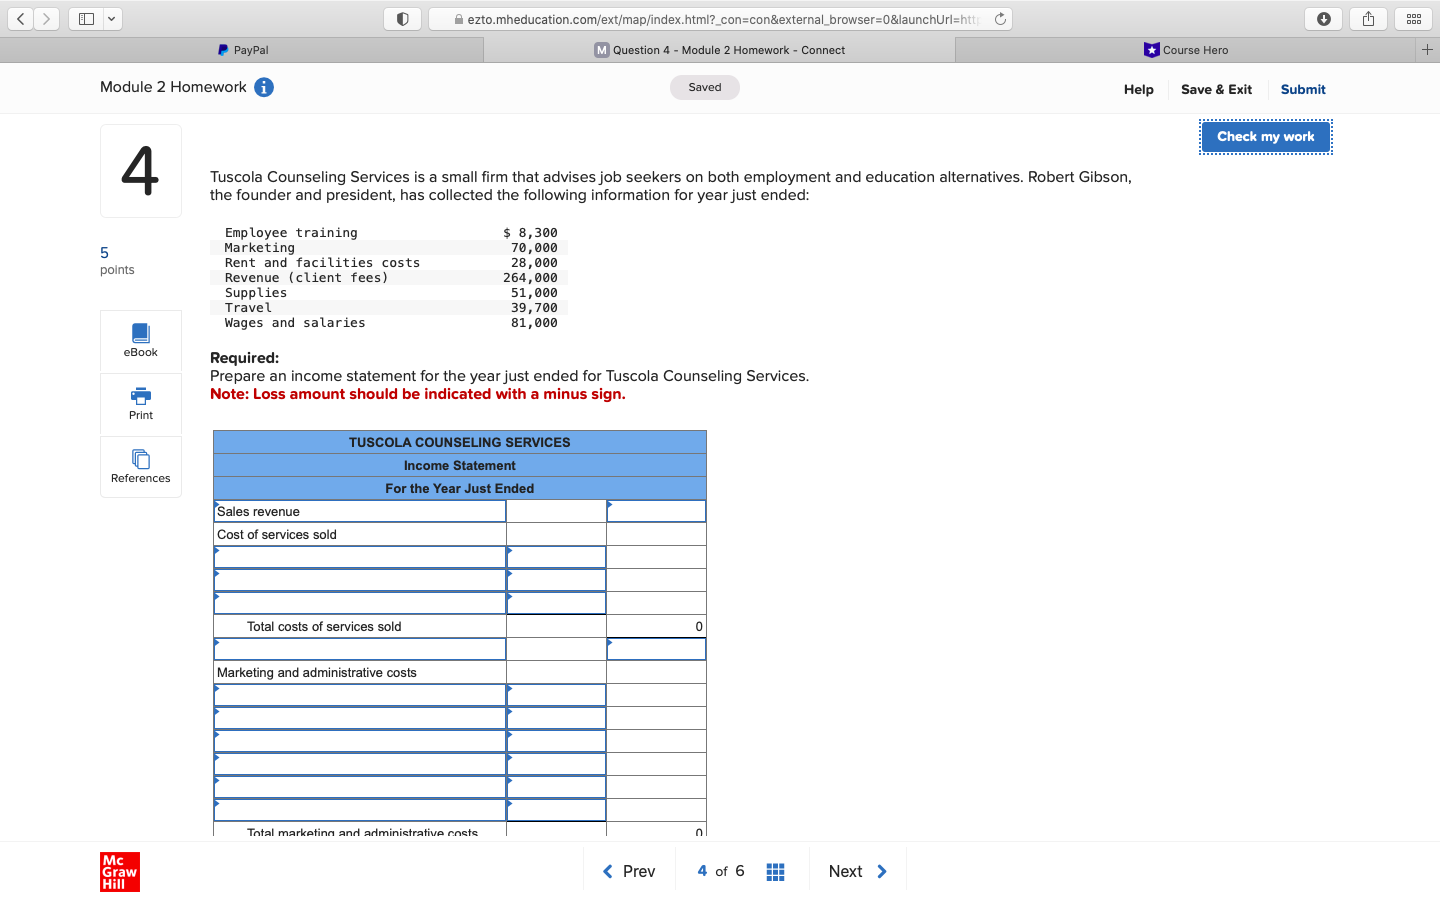
Task: Click first amount cell under Cost of services sold
Action: tap(556, 557)
